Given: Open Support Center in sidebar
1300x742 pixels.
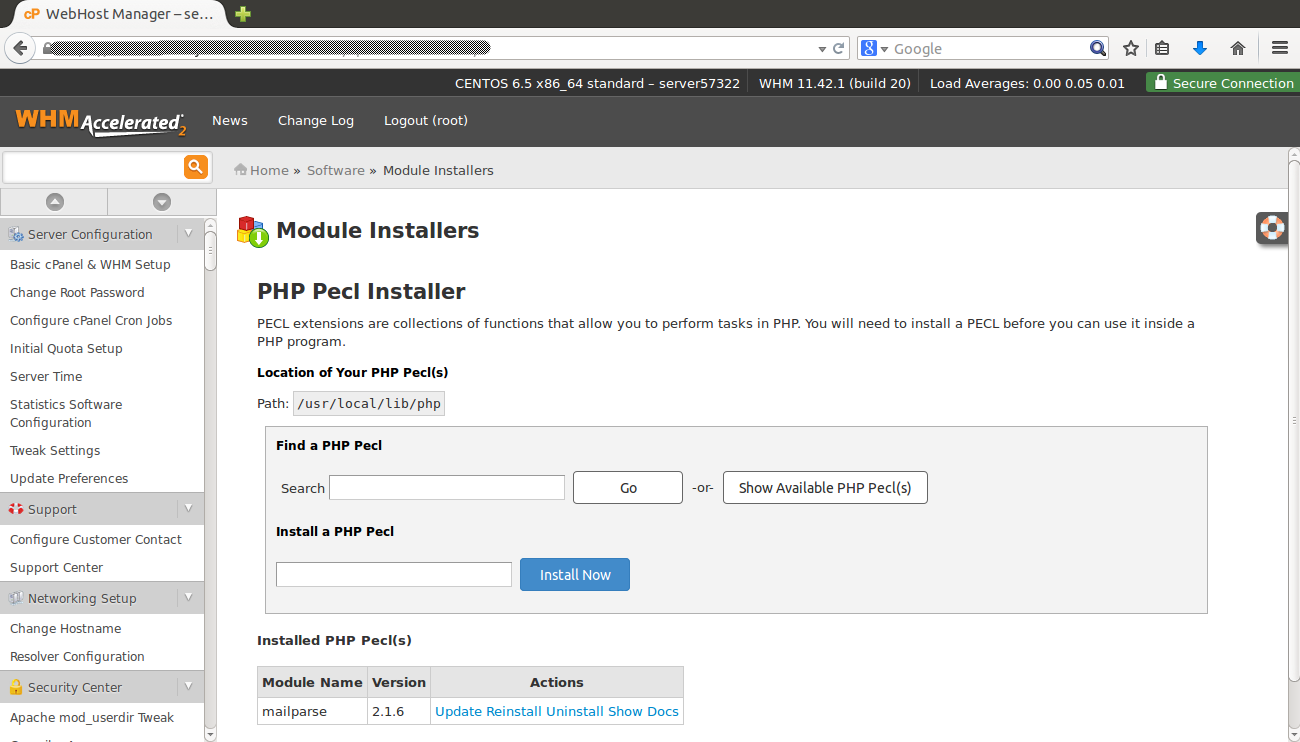Looking at the screenshot, I should tap(56, 567).
